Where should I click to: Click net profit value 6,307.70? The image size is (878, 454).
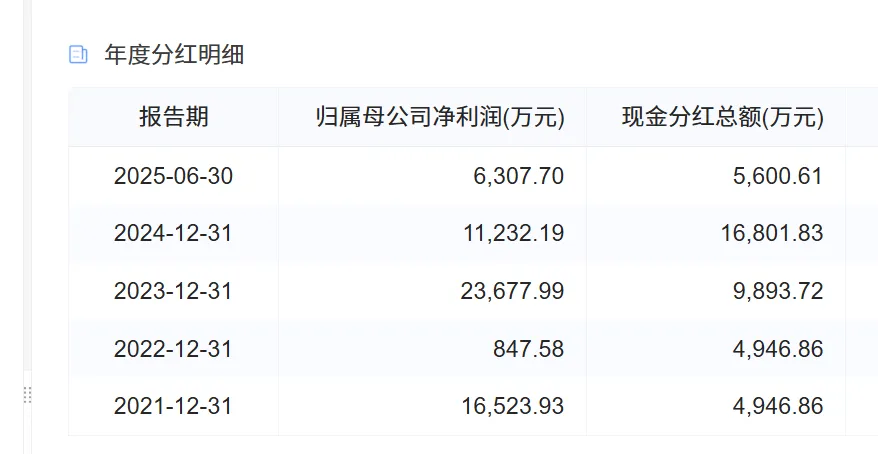pyautogui.click(x=519, y=176)
